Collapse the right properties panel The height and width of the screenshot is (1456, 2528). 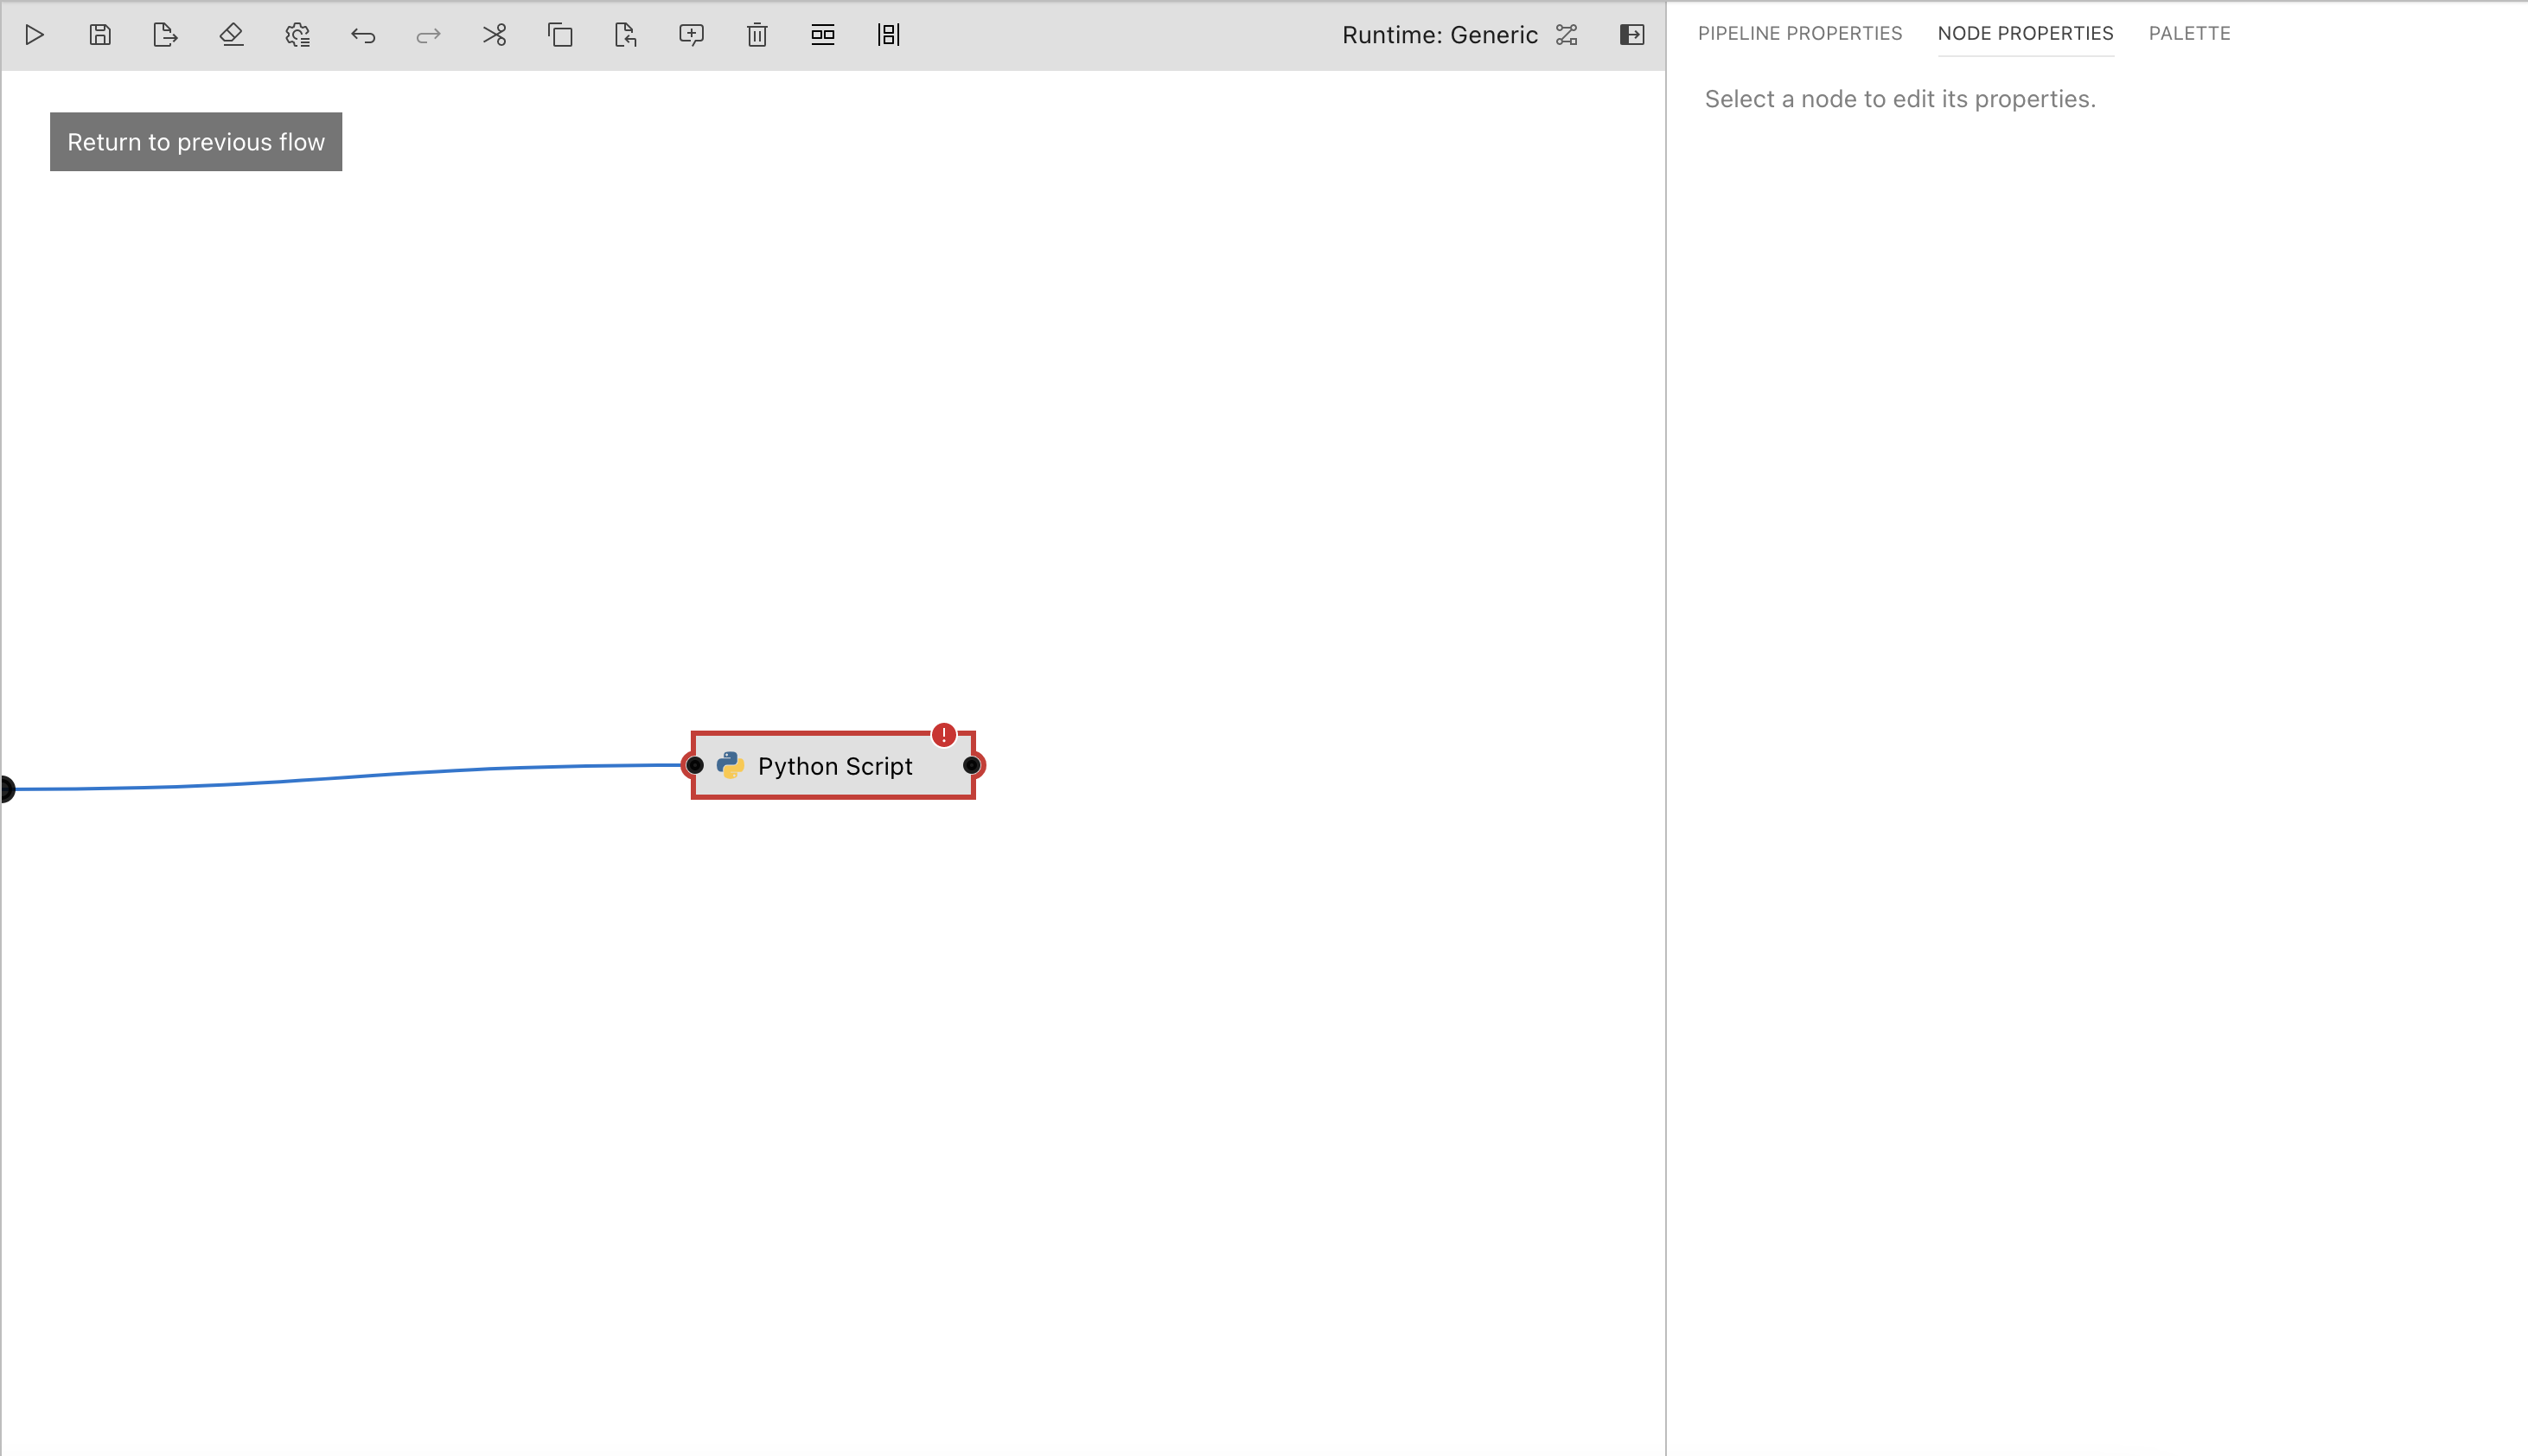pos(1632,35)
